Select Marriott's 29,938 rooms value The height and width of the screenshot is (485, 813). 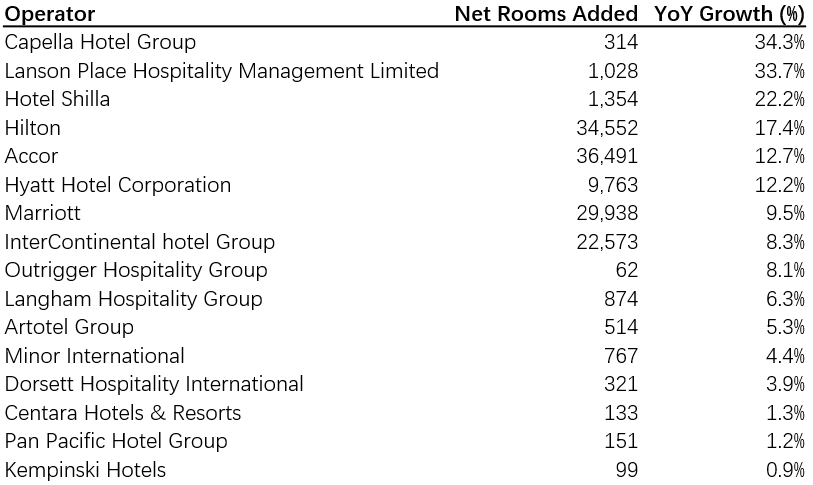[607, 213]
